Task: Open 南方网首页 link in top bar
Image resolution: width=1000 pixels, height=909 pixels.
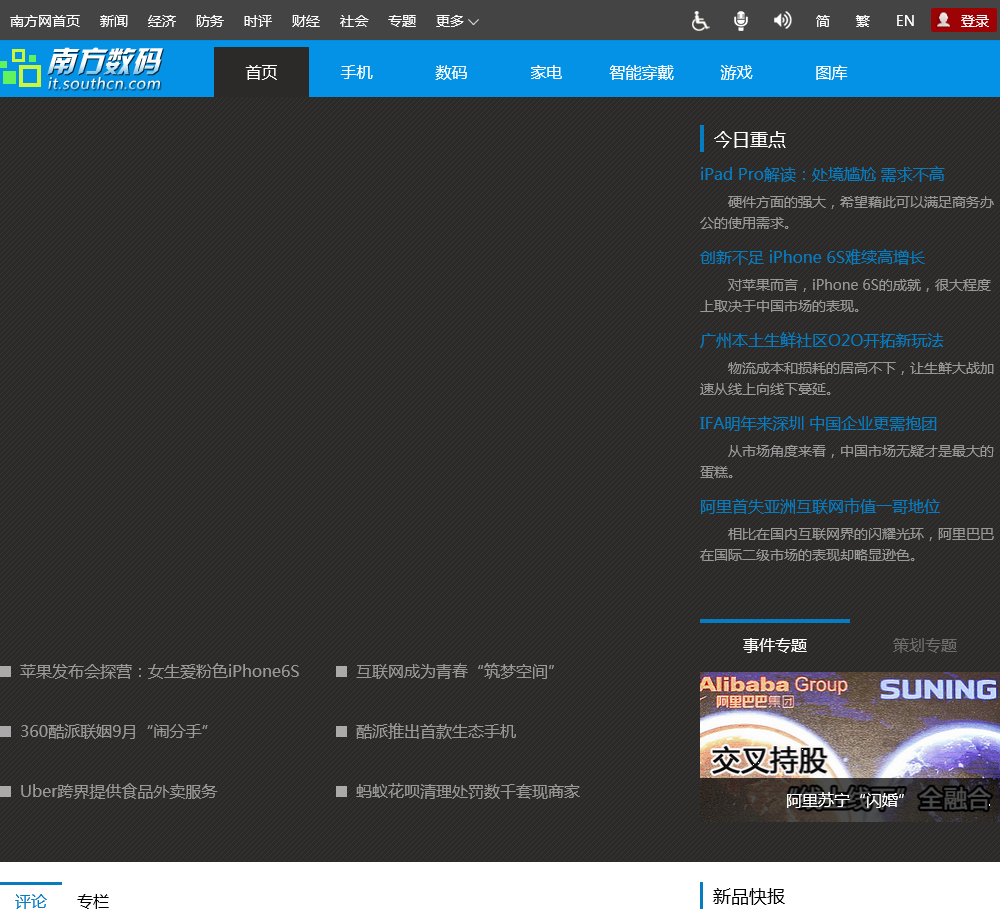Action: 45,21
